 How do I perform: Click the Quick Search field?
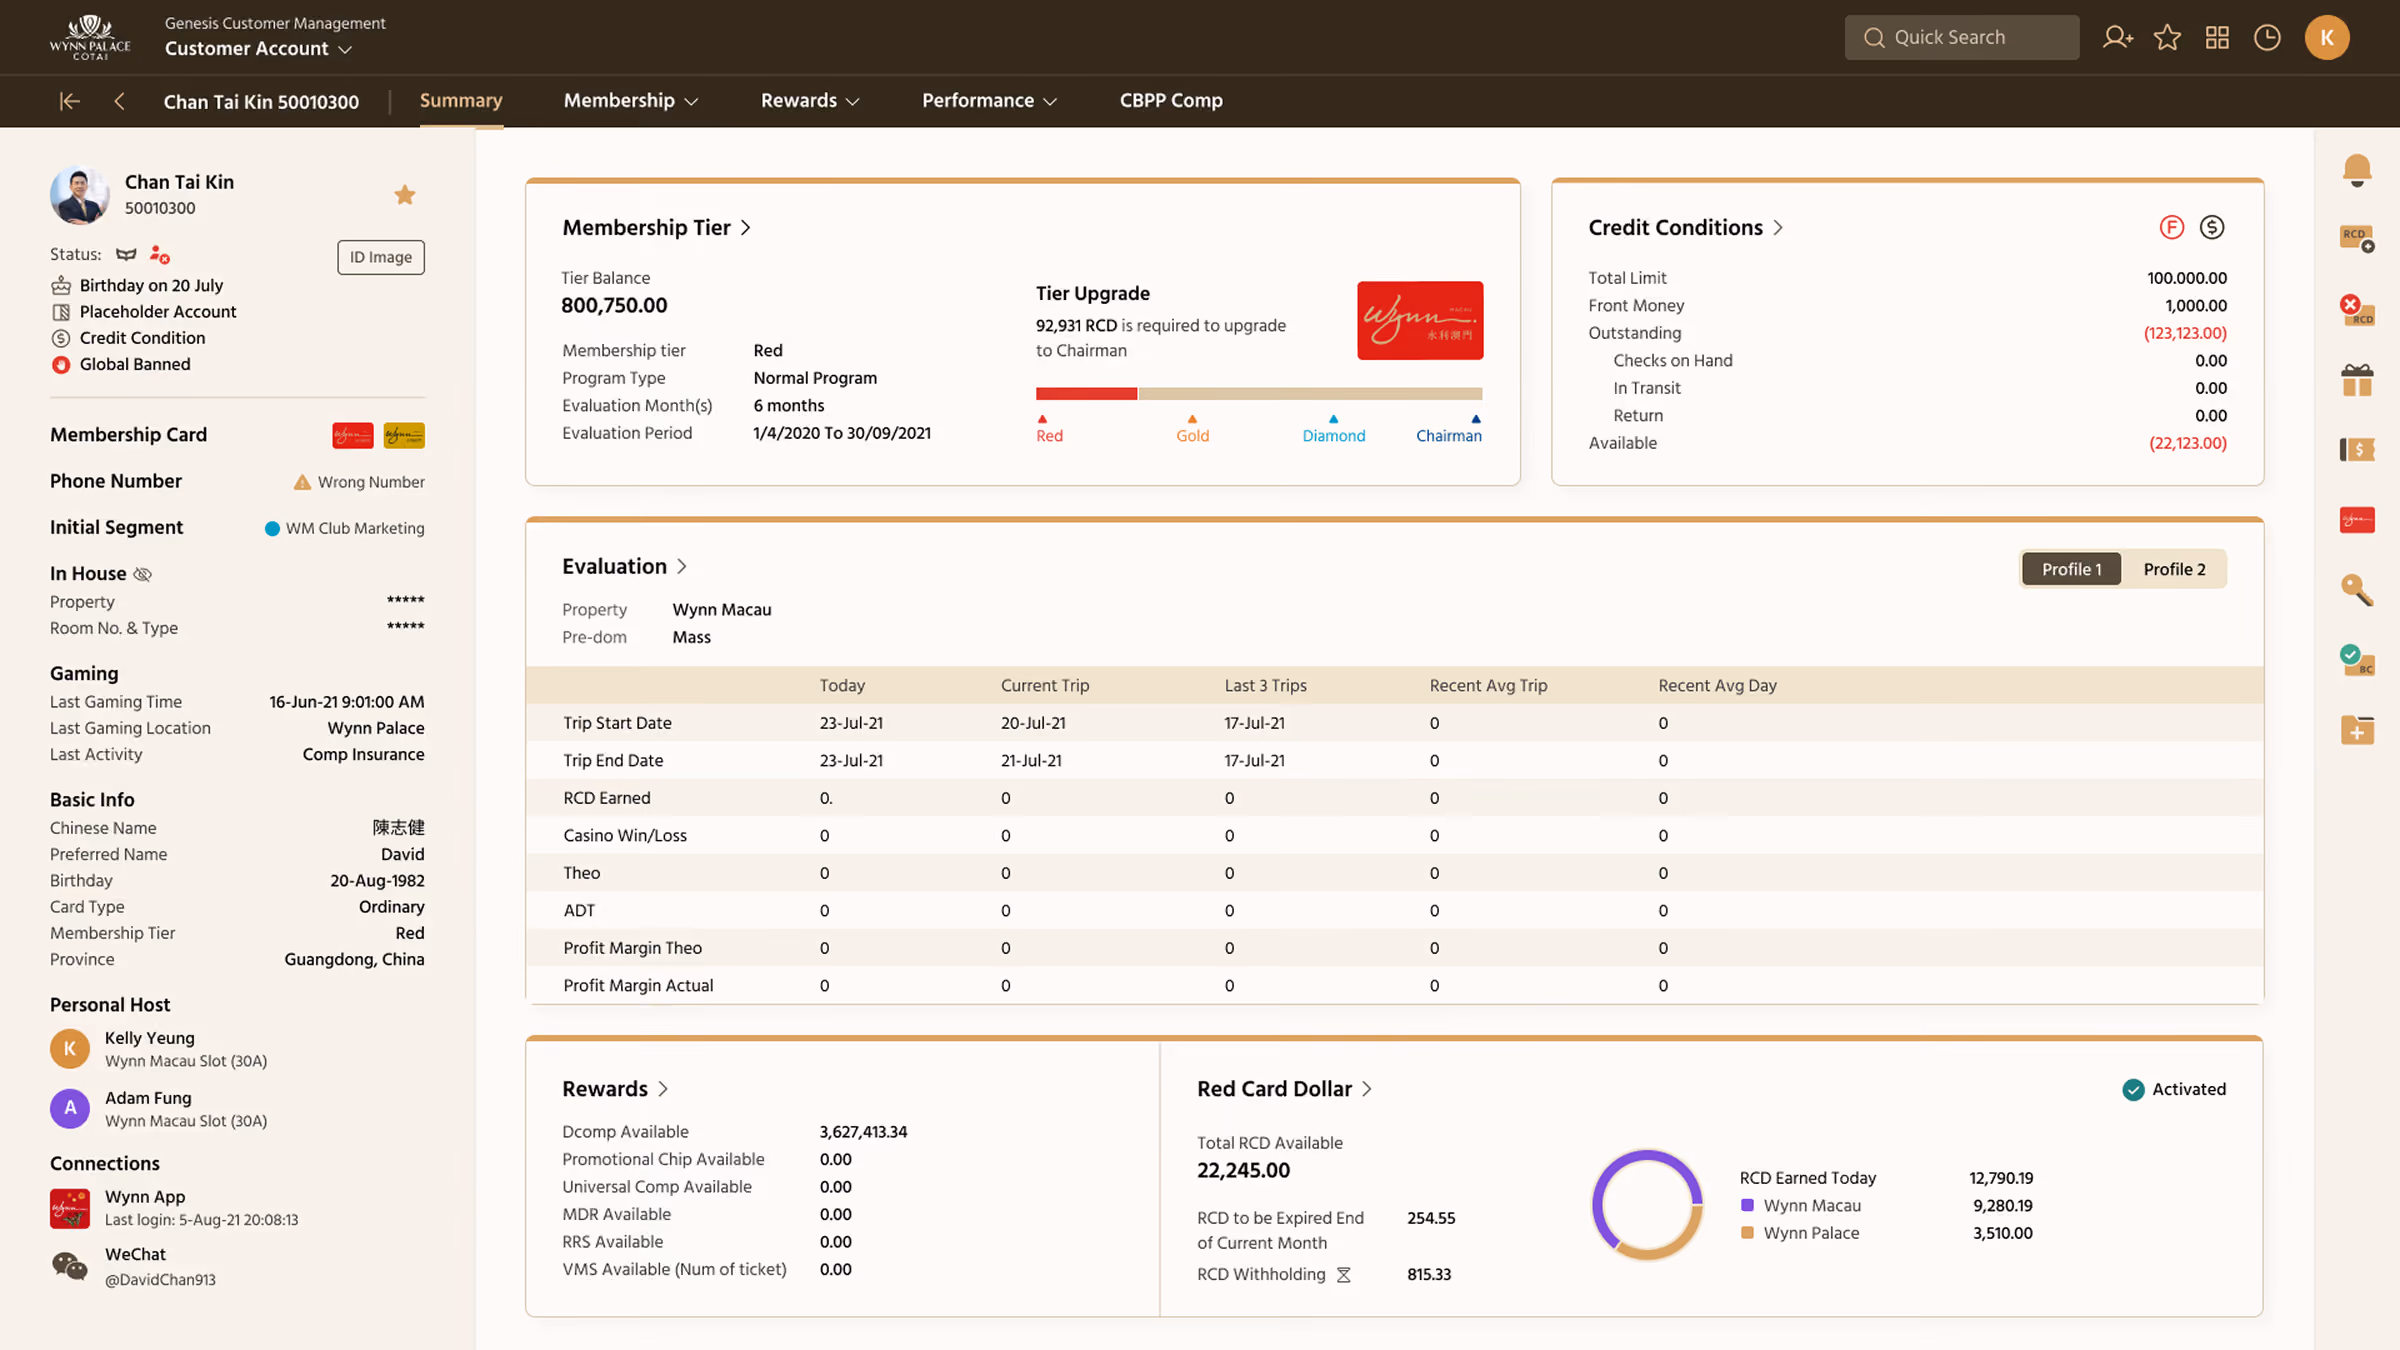(x=1961, y=37)
